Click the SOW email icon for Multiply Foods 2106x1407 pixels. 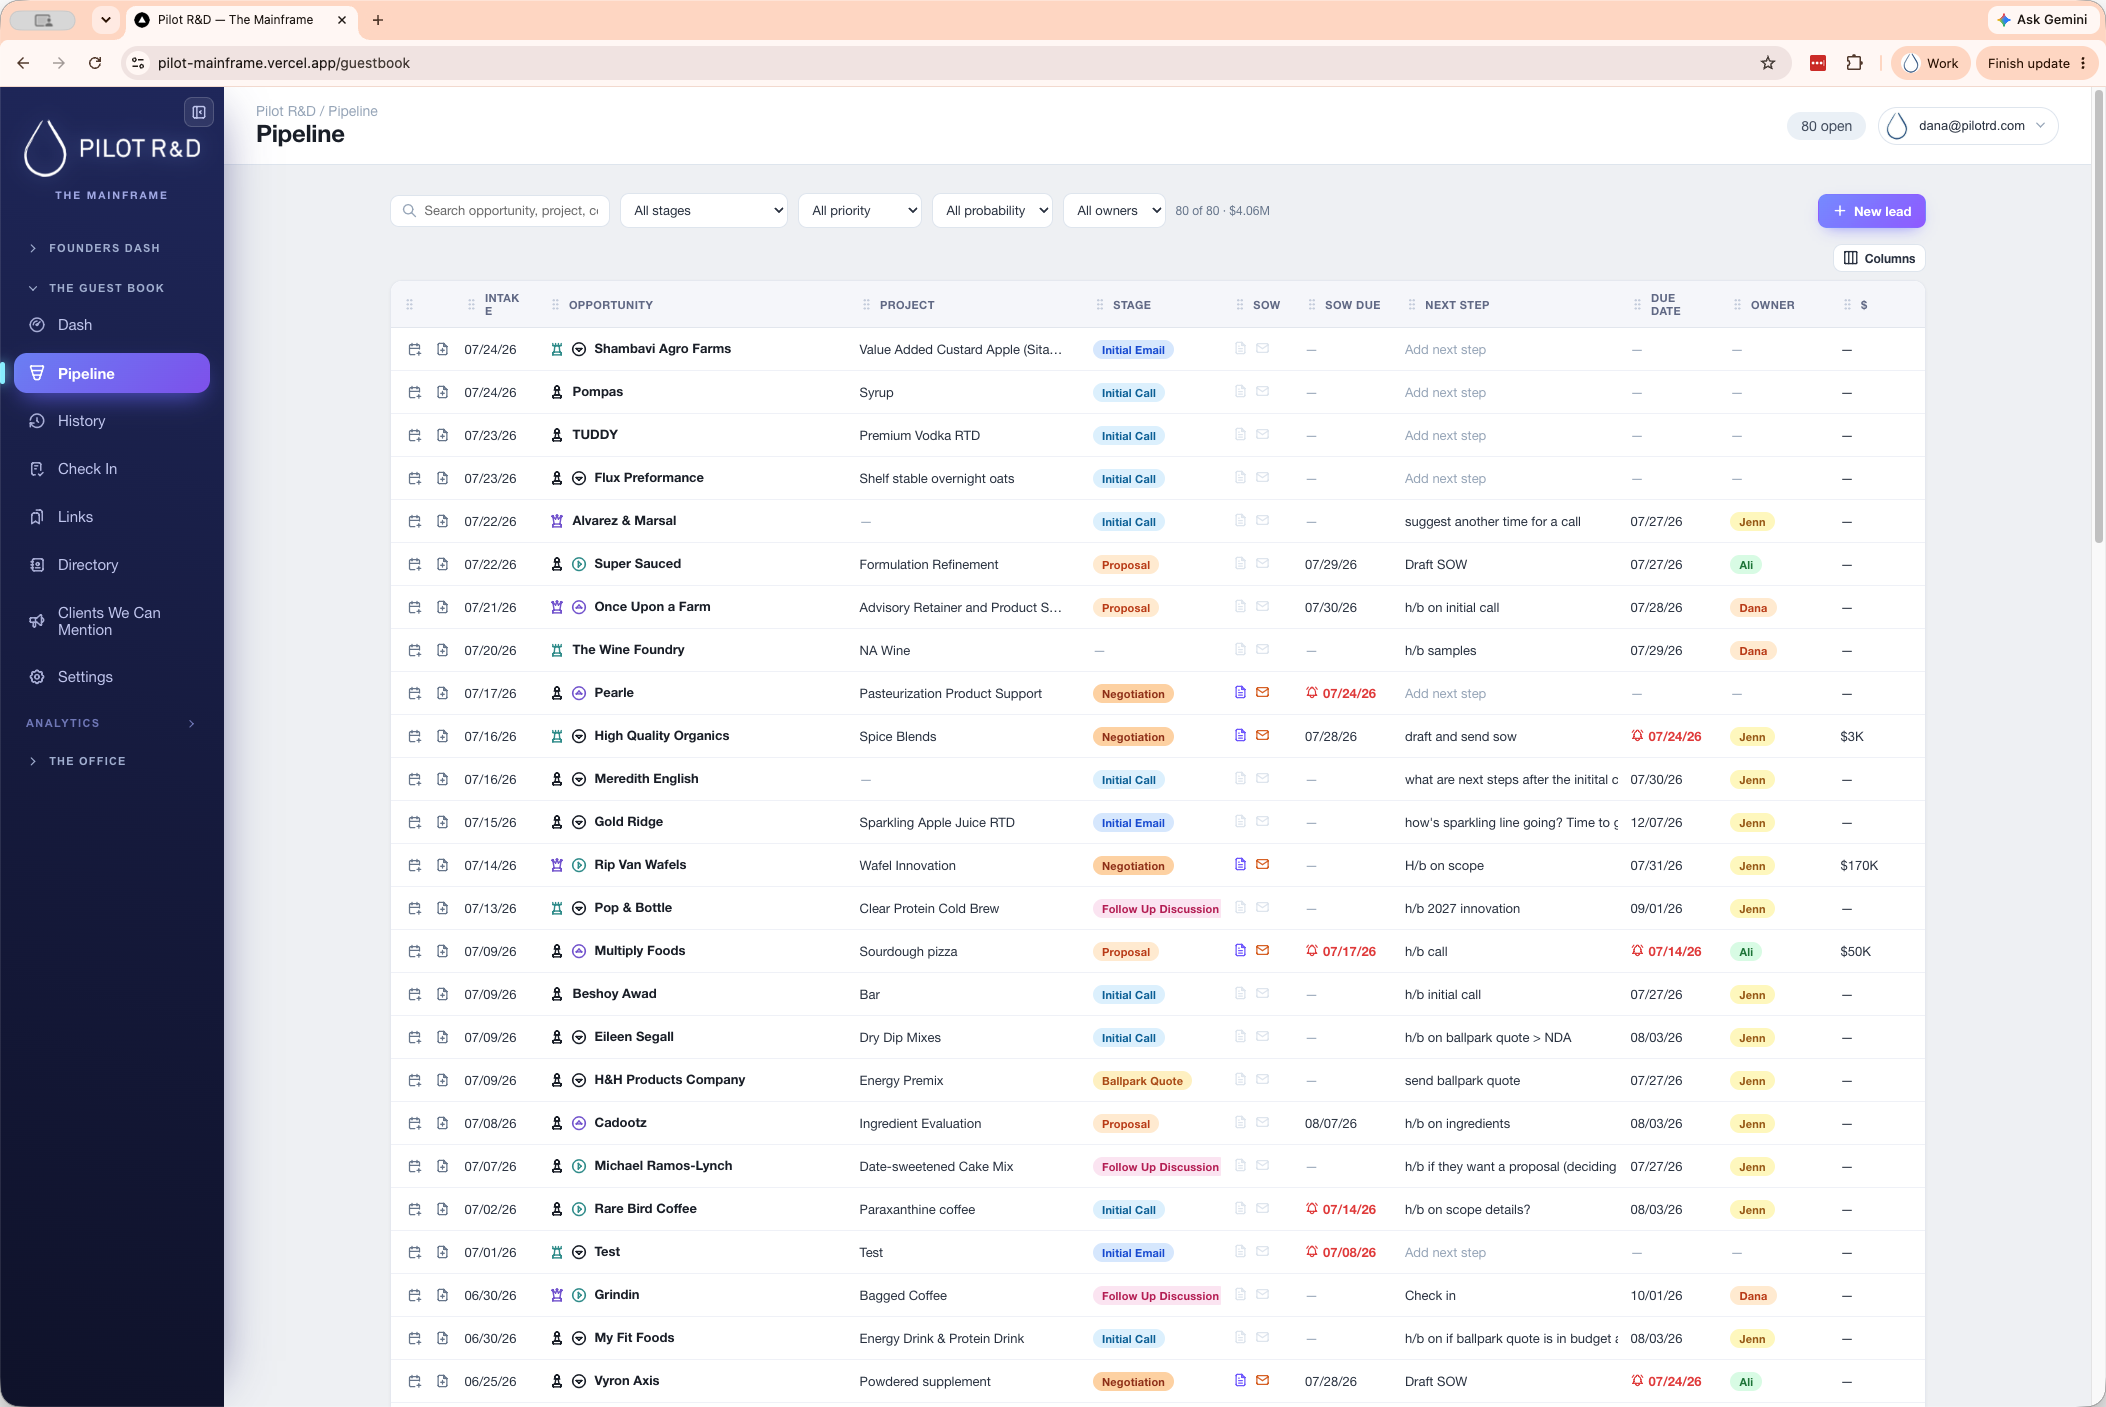pyautogui.click(x=1263, y=950)
